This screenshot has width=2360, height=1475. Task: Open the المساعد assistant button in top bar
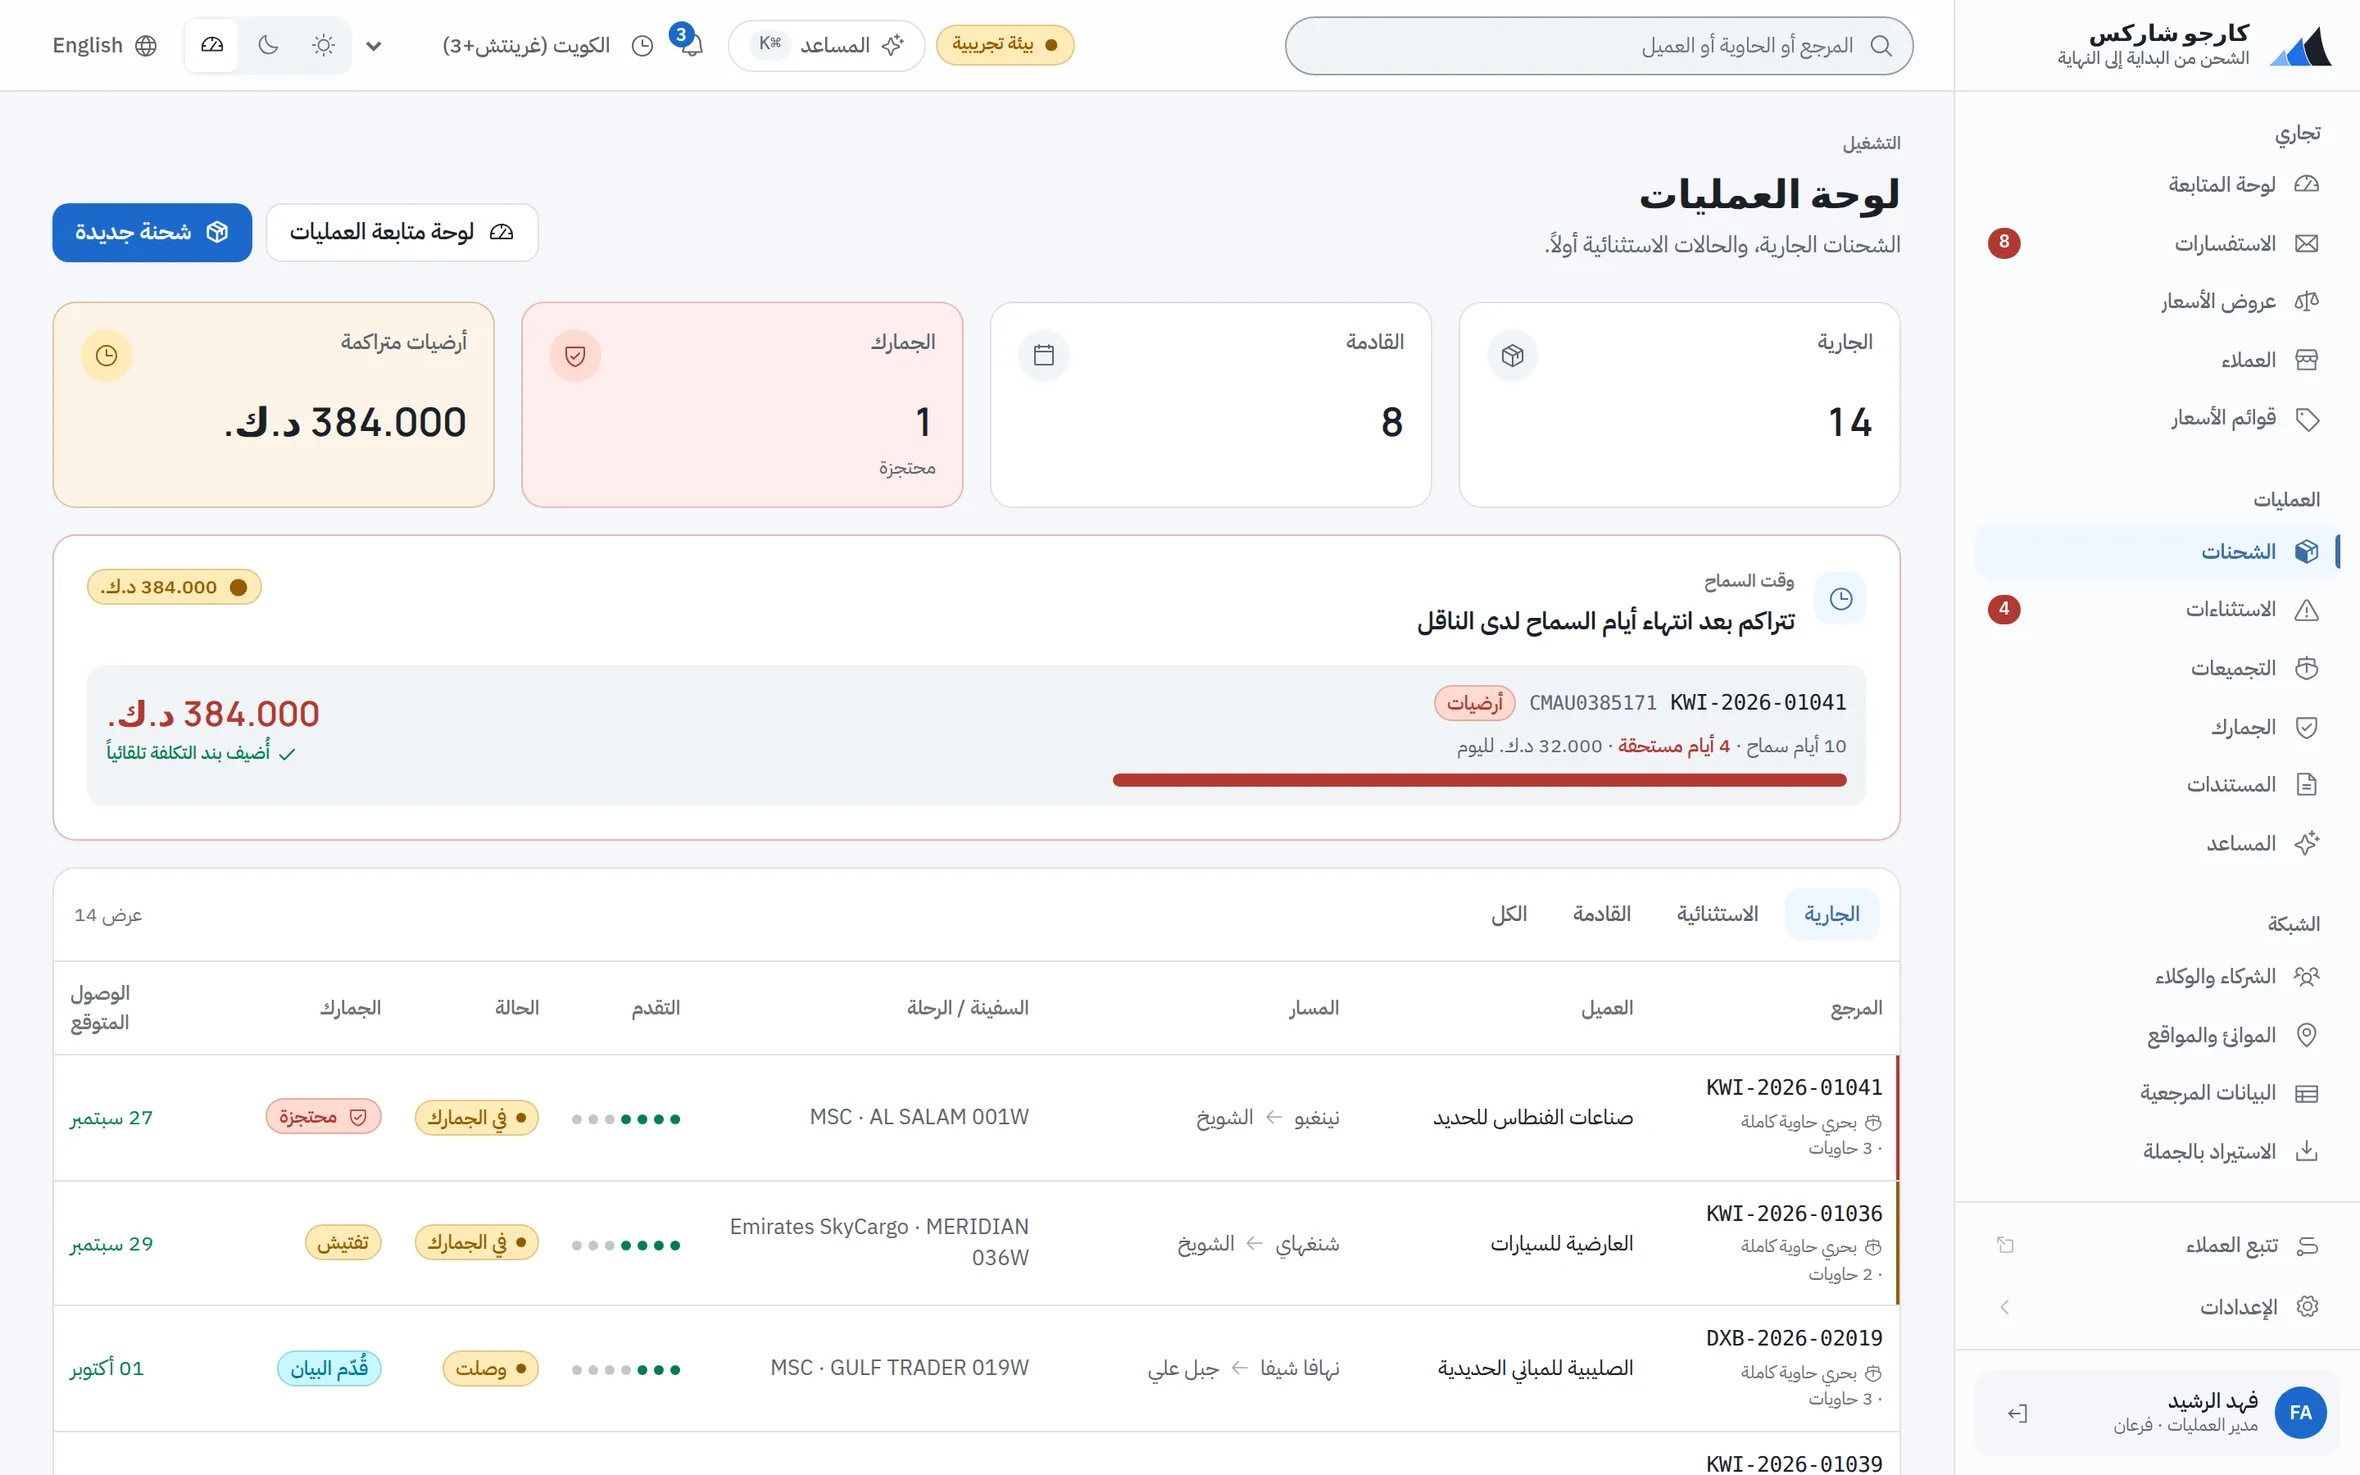click(x=827, y=45)
